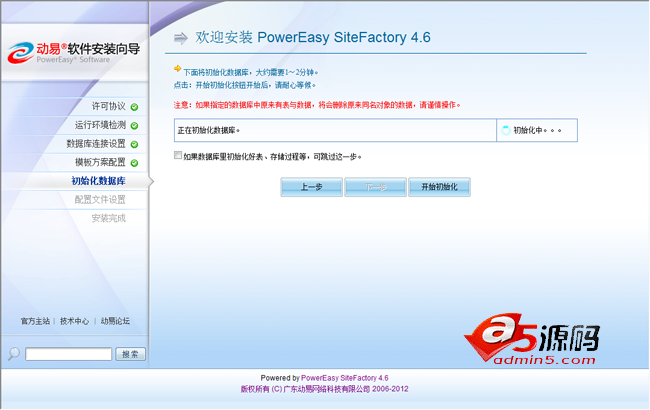650x410 pixels.
Task: Open PowerEasy SiteFactory 4.6 footer link
Action: coord(344,378)
